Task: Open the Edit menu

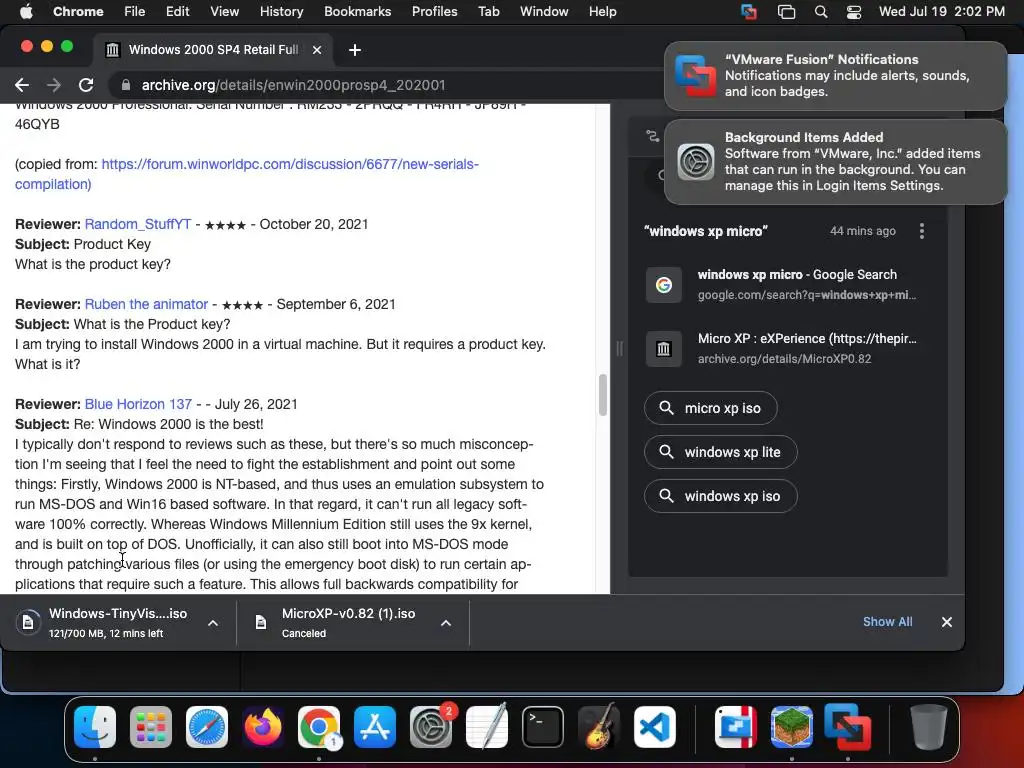Action: point(177,11)
